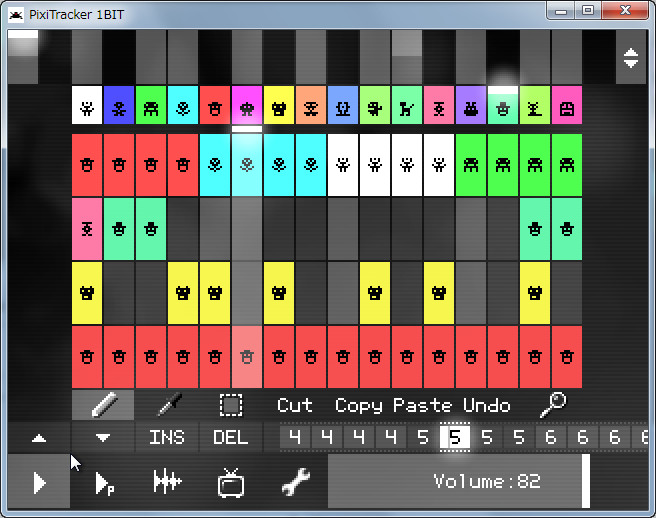Screen dimensions: 656x518
Task: Click the first yellow note in fourth grid row
Action: pos(87,293)
